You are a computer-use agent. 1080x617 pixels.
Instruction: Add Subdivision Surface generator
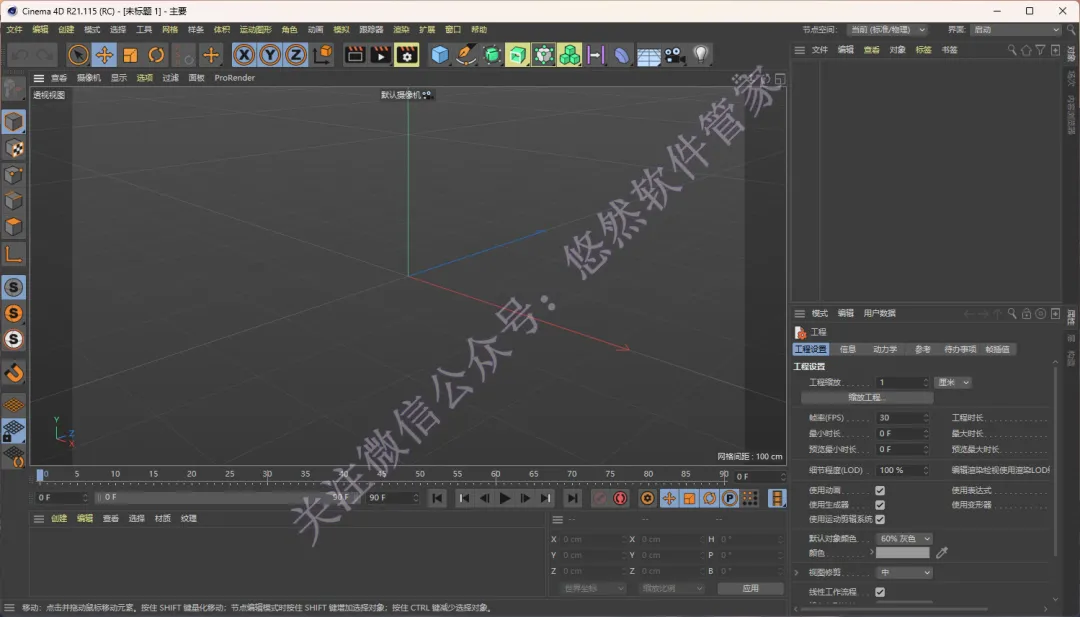pos(492,55)
